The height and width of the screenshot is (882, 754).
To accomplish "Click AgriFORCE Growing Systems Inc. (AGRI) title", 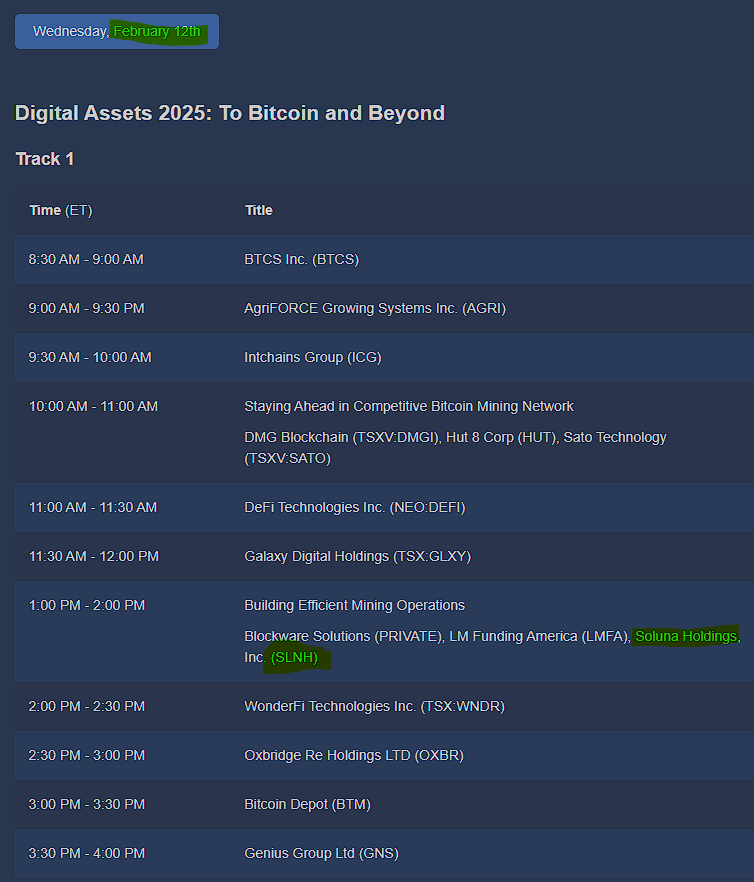I will 375,308.
